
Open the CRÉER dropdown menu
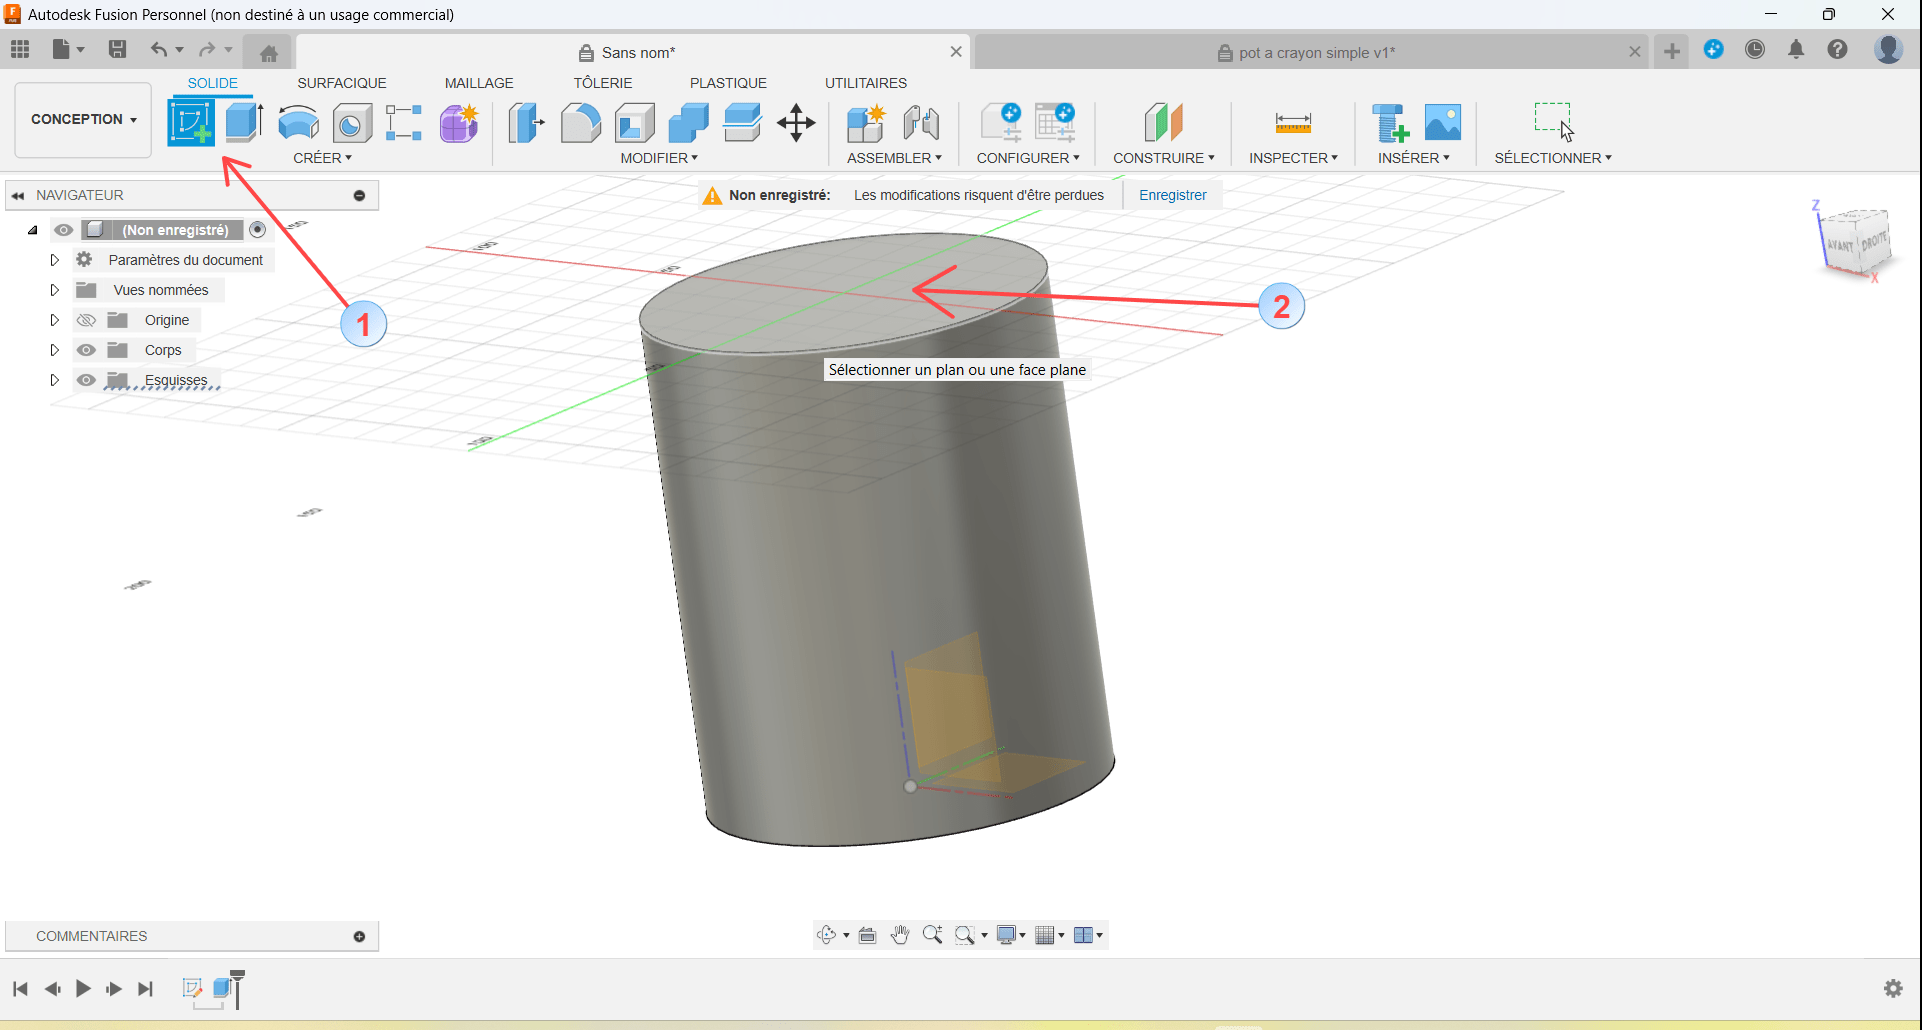[322, 158]
